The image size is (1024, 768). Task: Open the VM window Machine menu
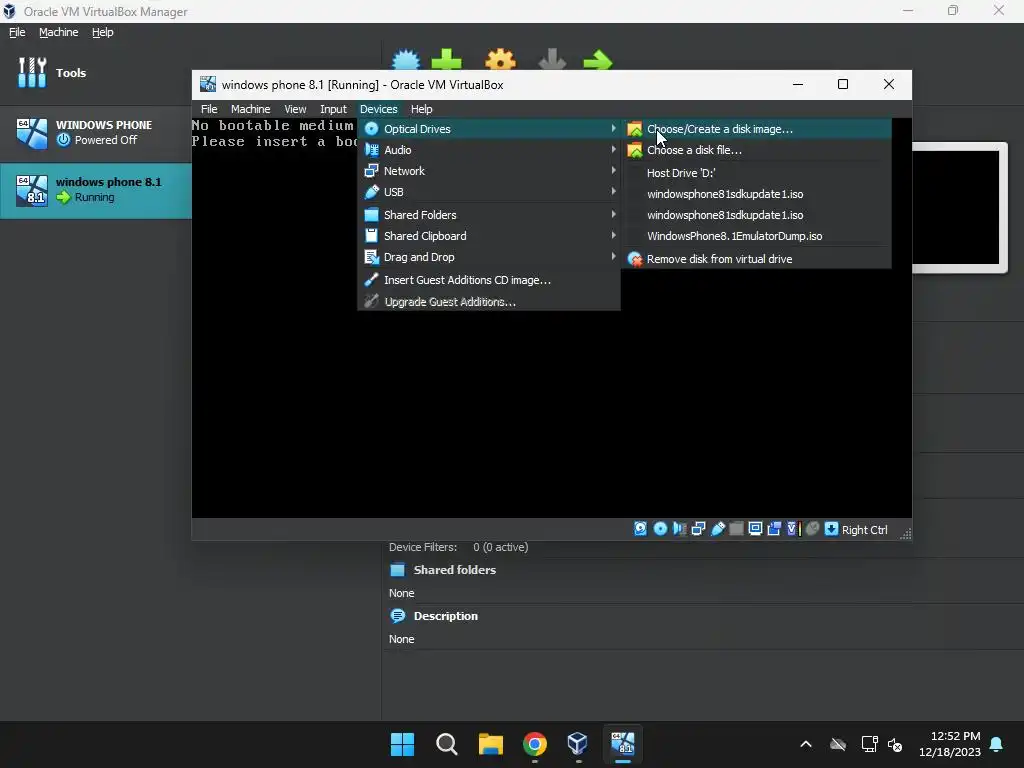coord(250,109)
